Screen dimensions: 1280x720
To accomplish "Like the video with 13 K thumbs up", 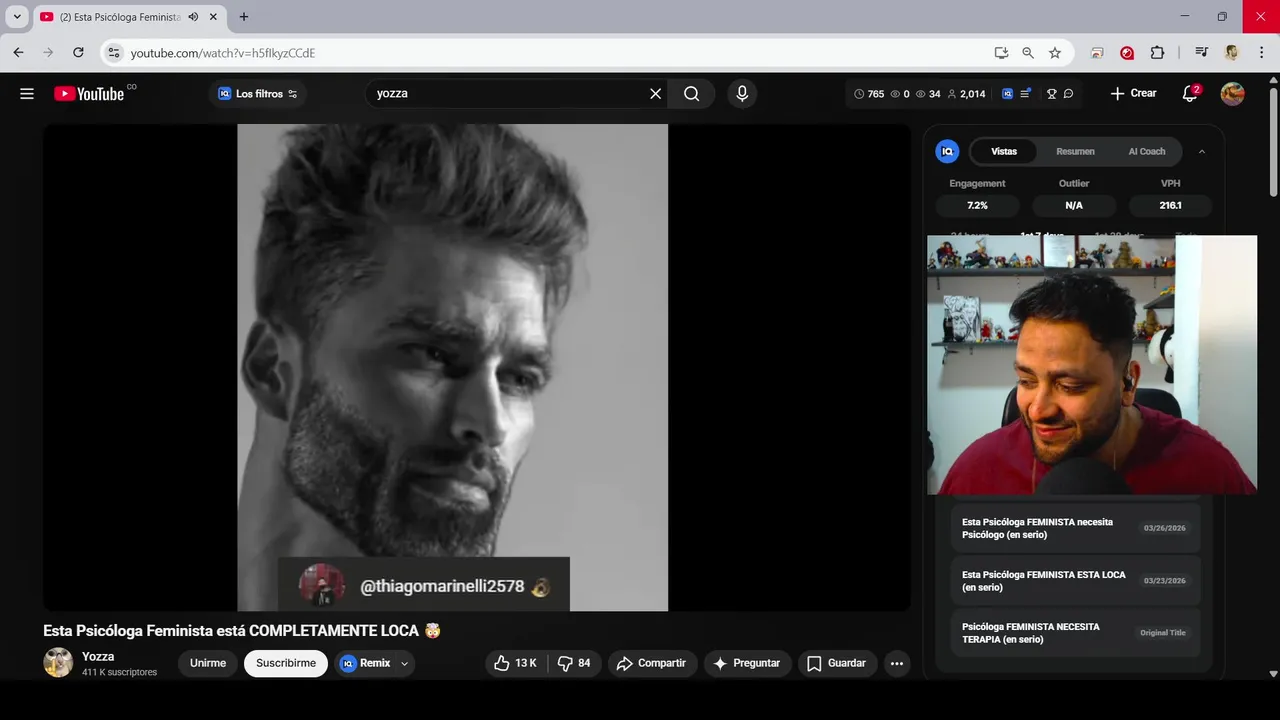I will (514, 663).
